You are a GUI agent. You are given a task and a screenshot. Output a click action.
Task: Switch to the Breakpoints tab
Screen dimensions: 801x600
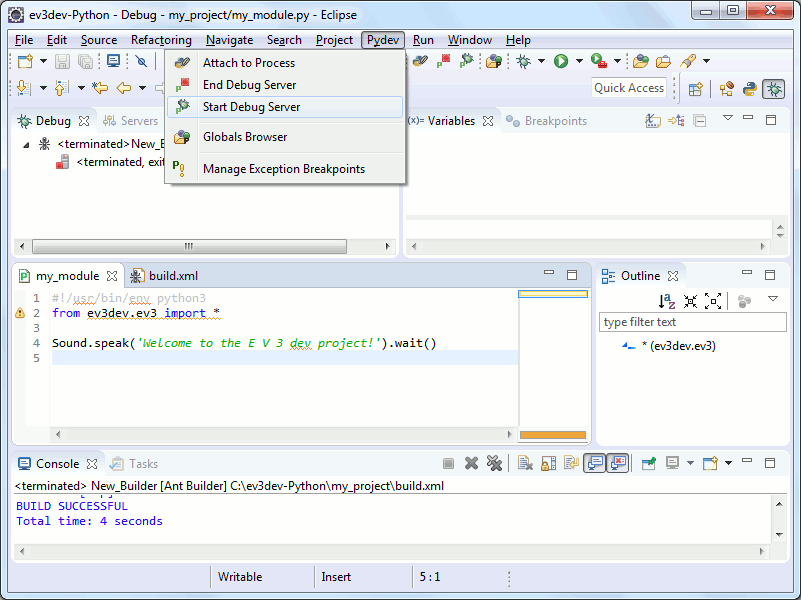tap(547, 121)
